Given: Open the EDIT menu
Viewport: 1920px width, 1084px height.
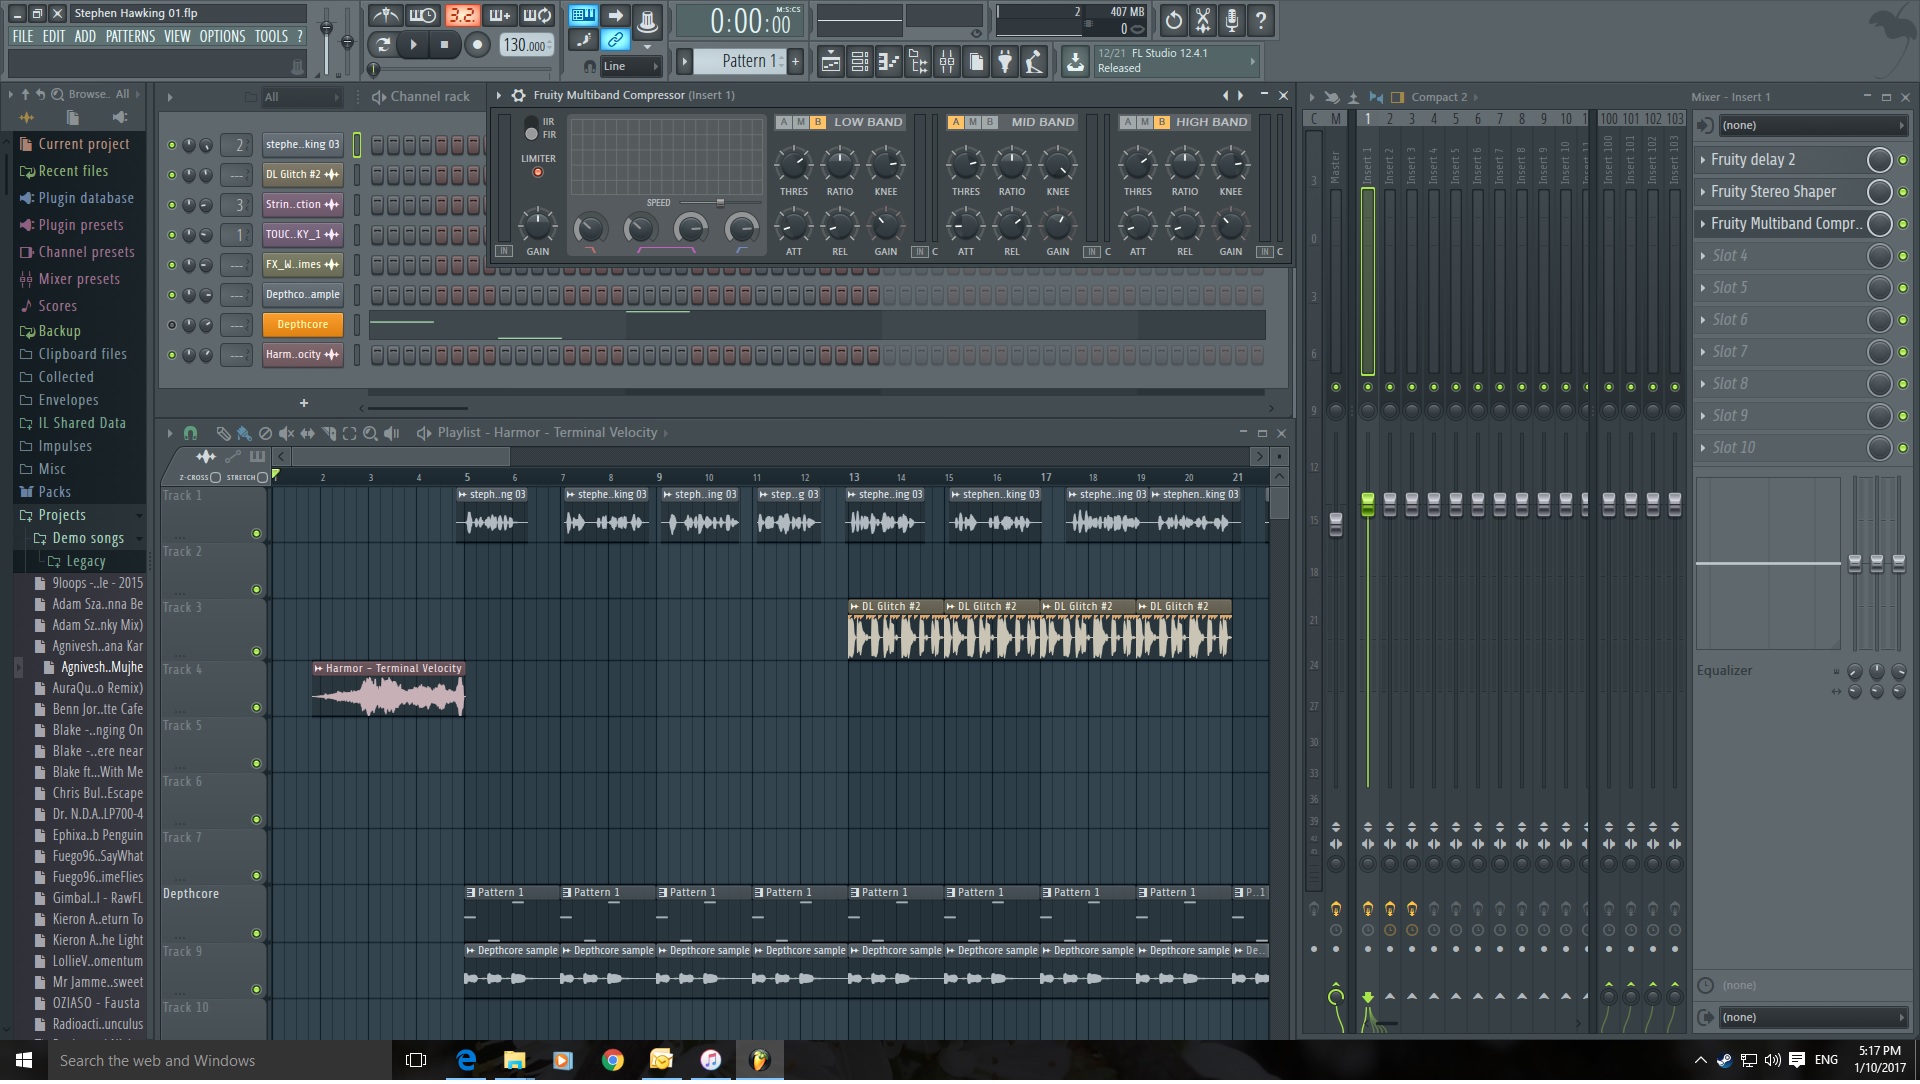Looking at the screenshot, I should pos(54,36).
